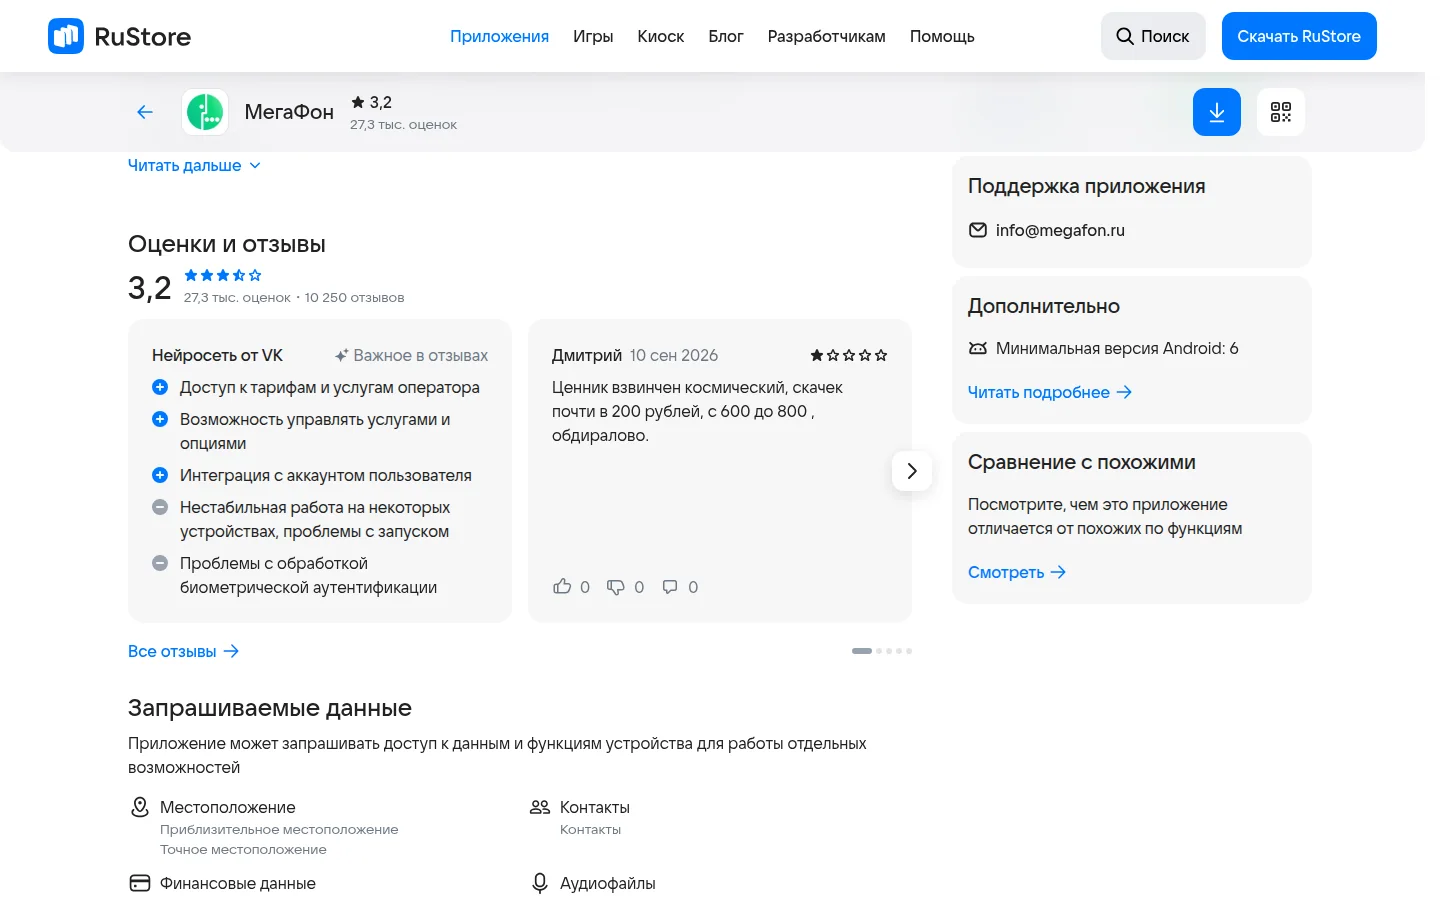Screen dimensions: 1440x900
Task: Click the Приблизительное местоположение text
Action: pos(279,829)
